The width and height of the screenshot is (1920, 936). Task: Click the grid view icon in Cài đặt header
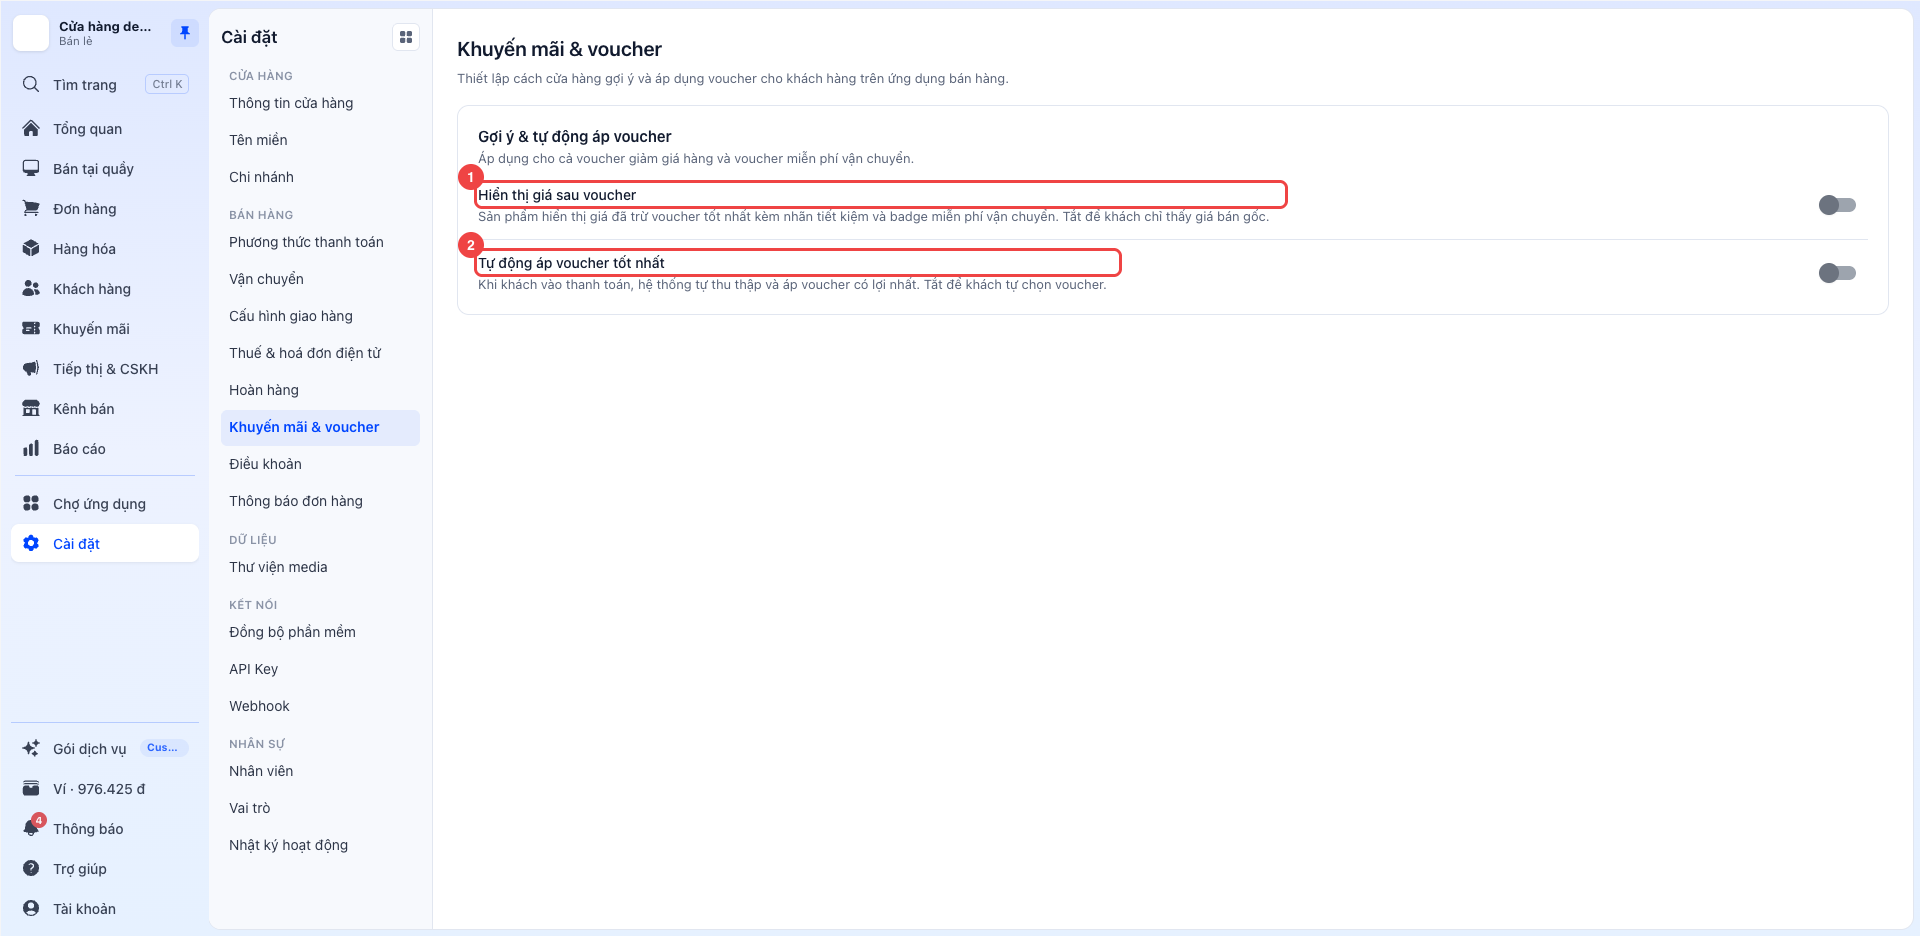click(x=406, y=37)
